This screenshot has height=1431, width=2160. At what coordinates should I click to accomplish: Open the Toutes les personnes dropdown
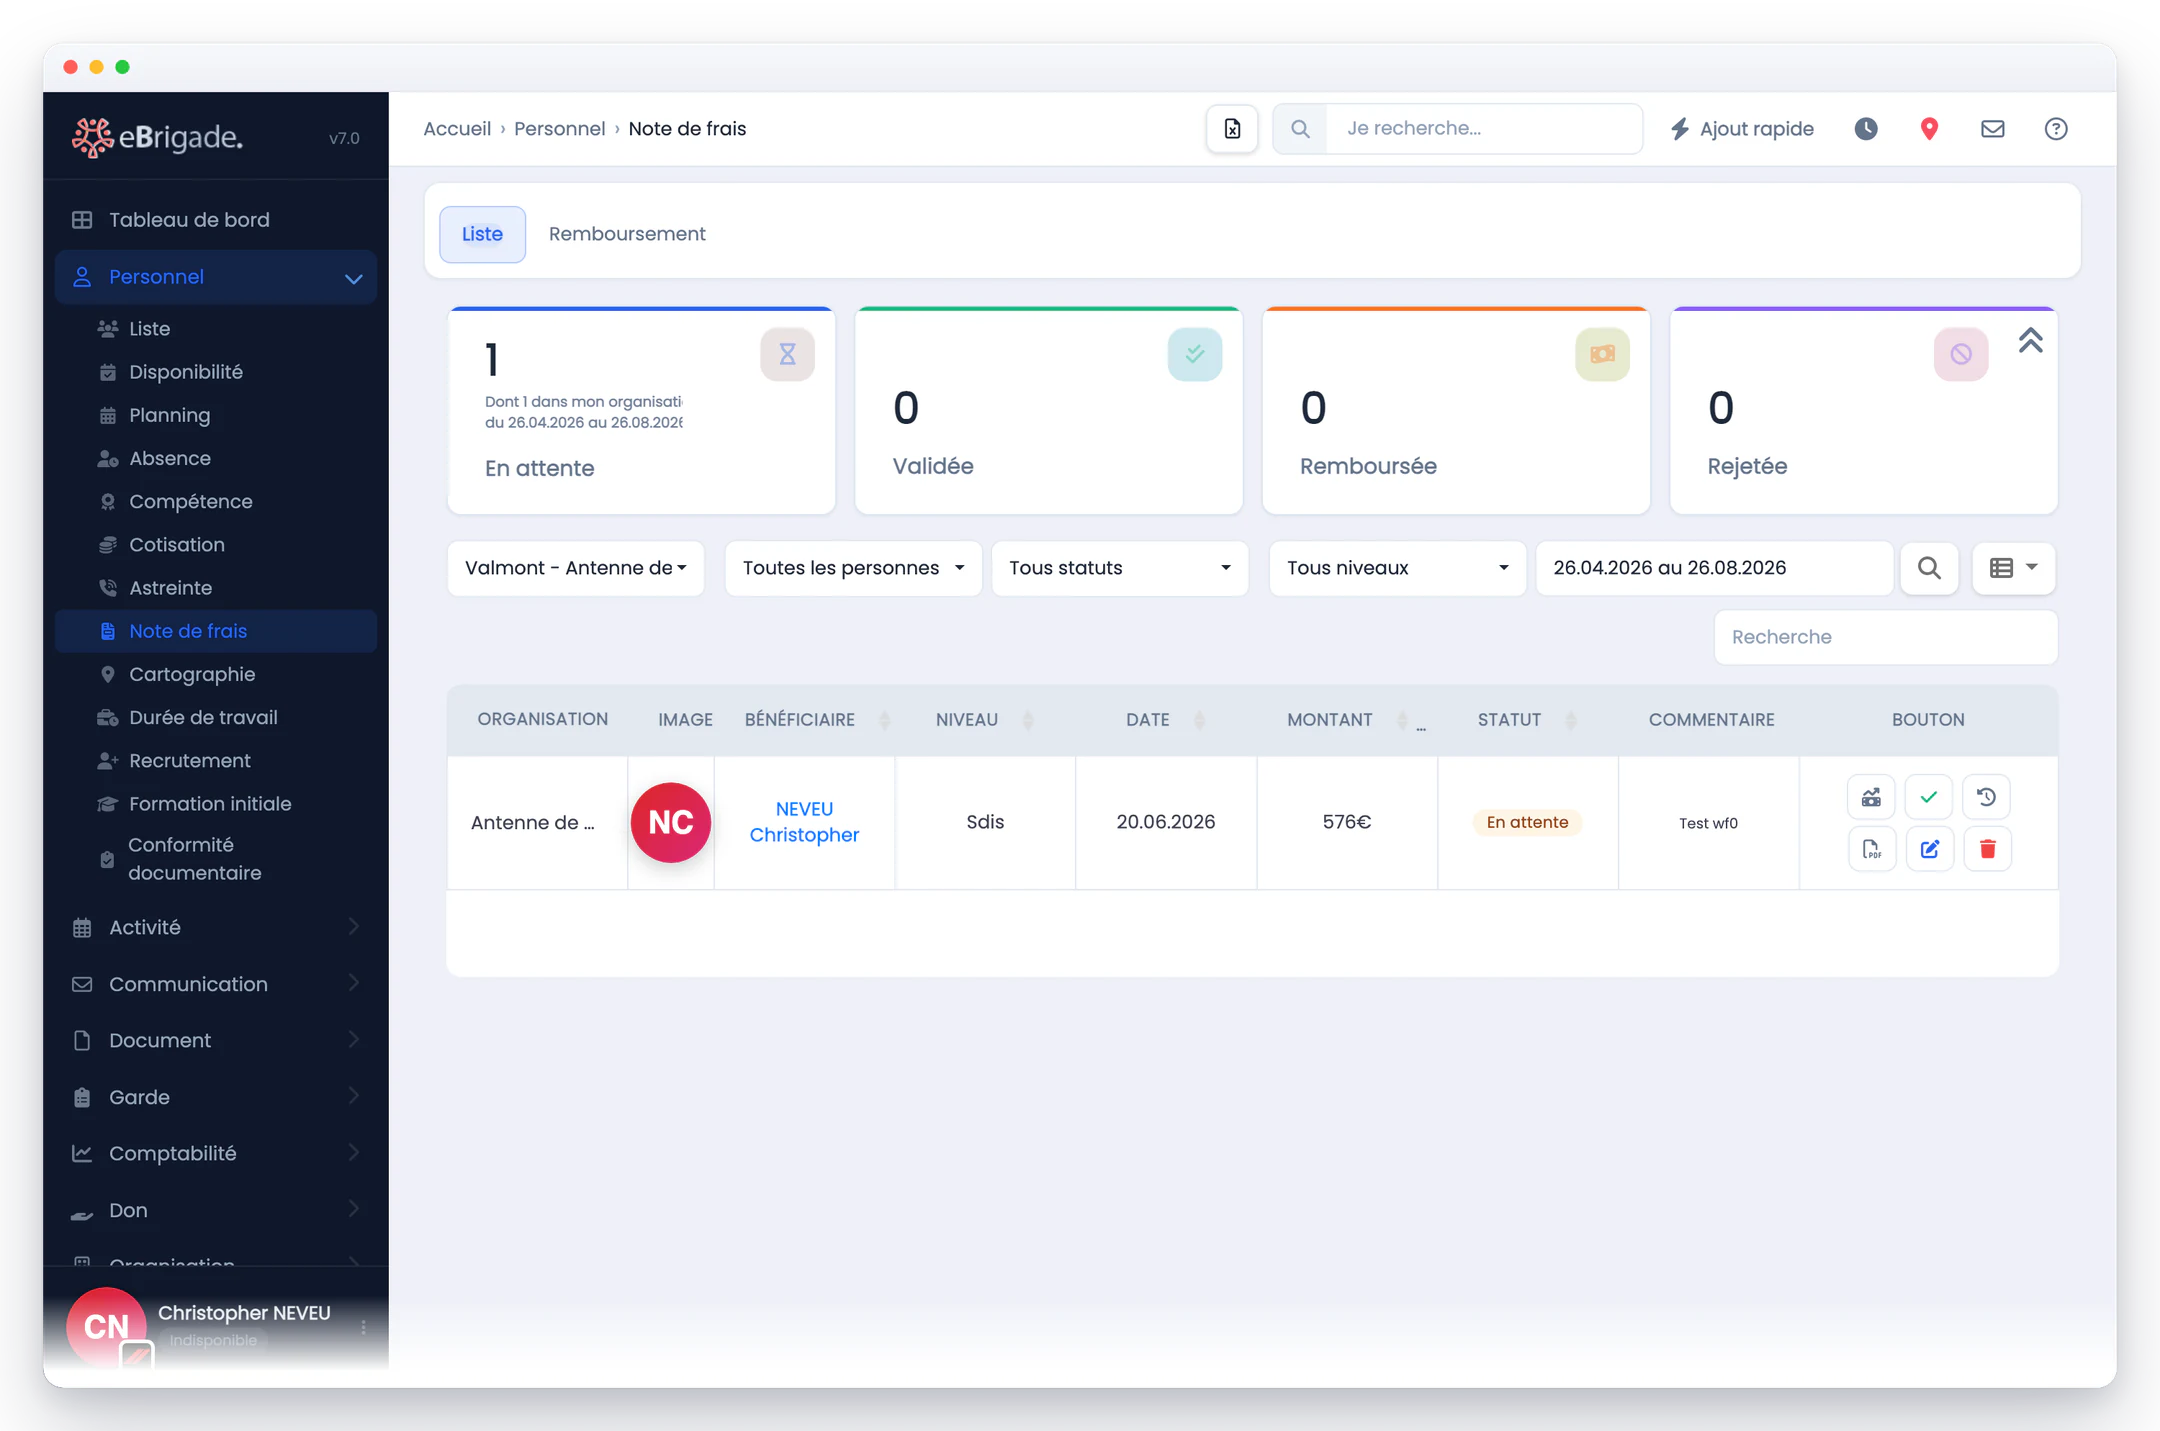tap(853, 568)
